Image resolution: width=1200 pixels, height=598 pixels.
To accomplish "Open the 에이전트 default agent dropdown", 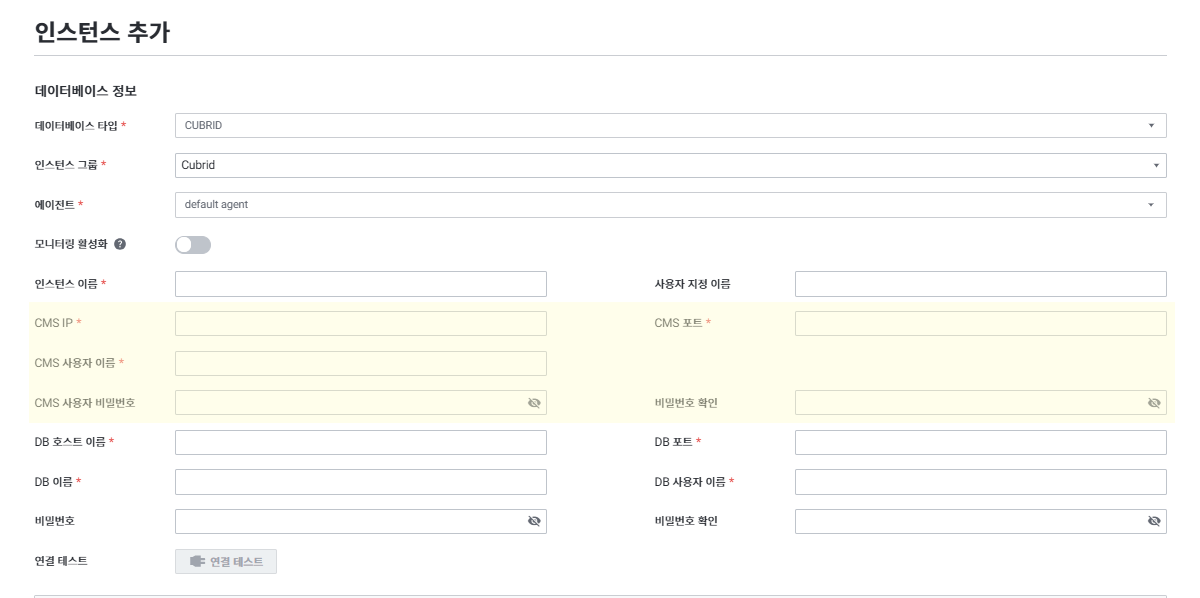I will (670, 204).
